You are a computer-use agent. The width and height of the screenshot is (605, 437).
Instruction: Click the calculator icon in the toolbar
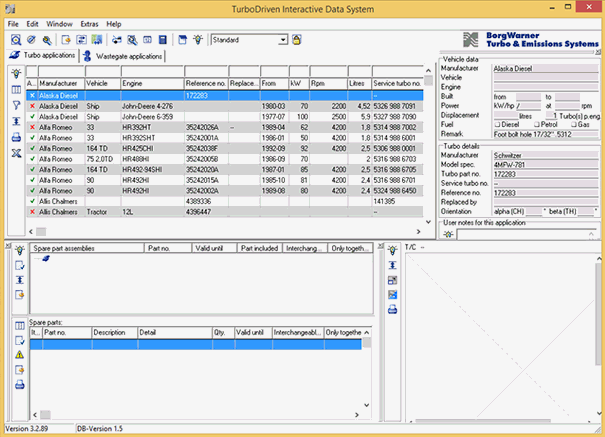click(x=163, y=40)
